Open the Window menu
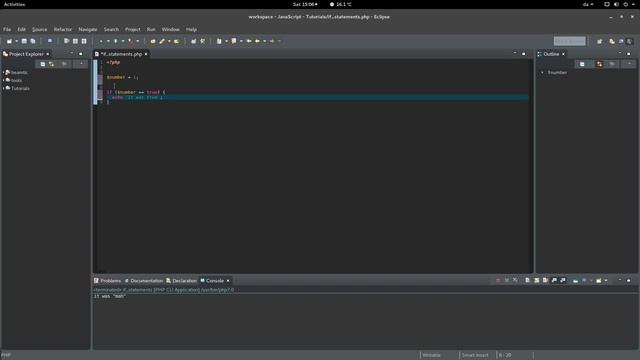The height and width of the screenshot is (360, 640). tap(171, 29)
